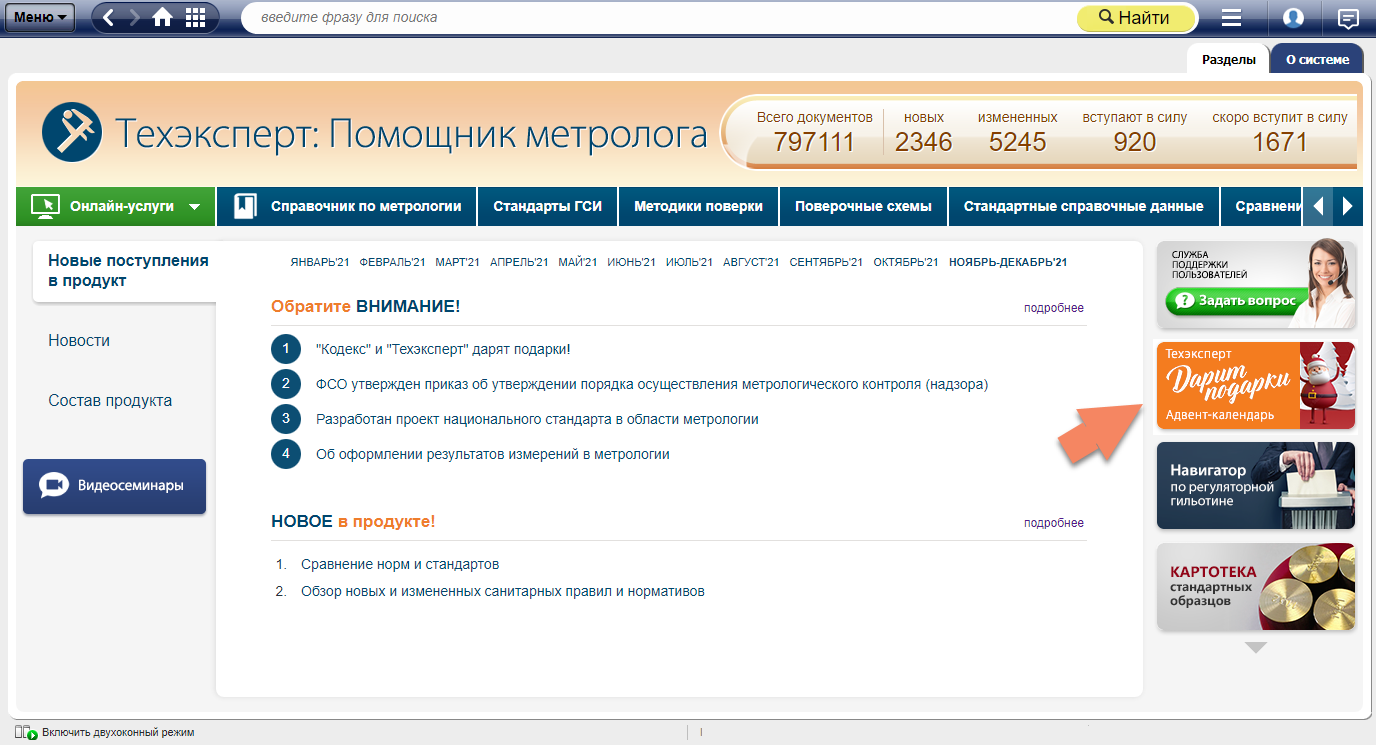Image resolution: width=1376 pixels, height=745 pixels.
Task: Select the СЕНТЯБРЬ'21 month link
Action: (x=826, y=263)
